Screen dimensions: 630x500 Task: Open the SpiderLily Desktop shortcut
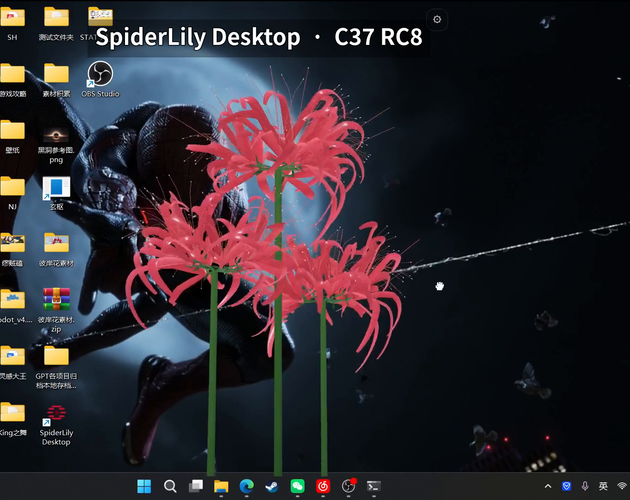pos(56,426)
